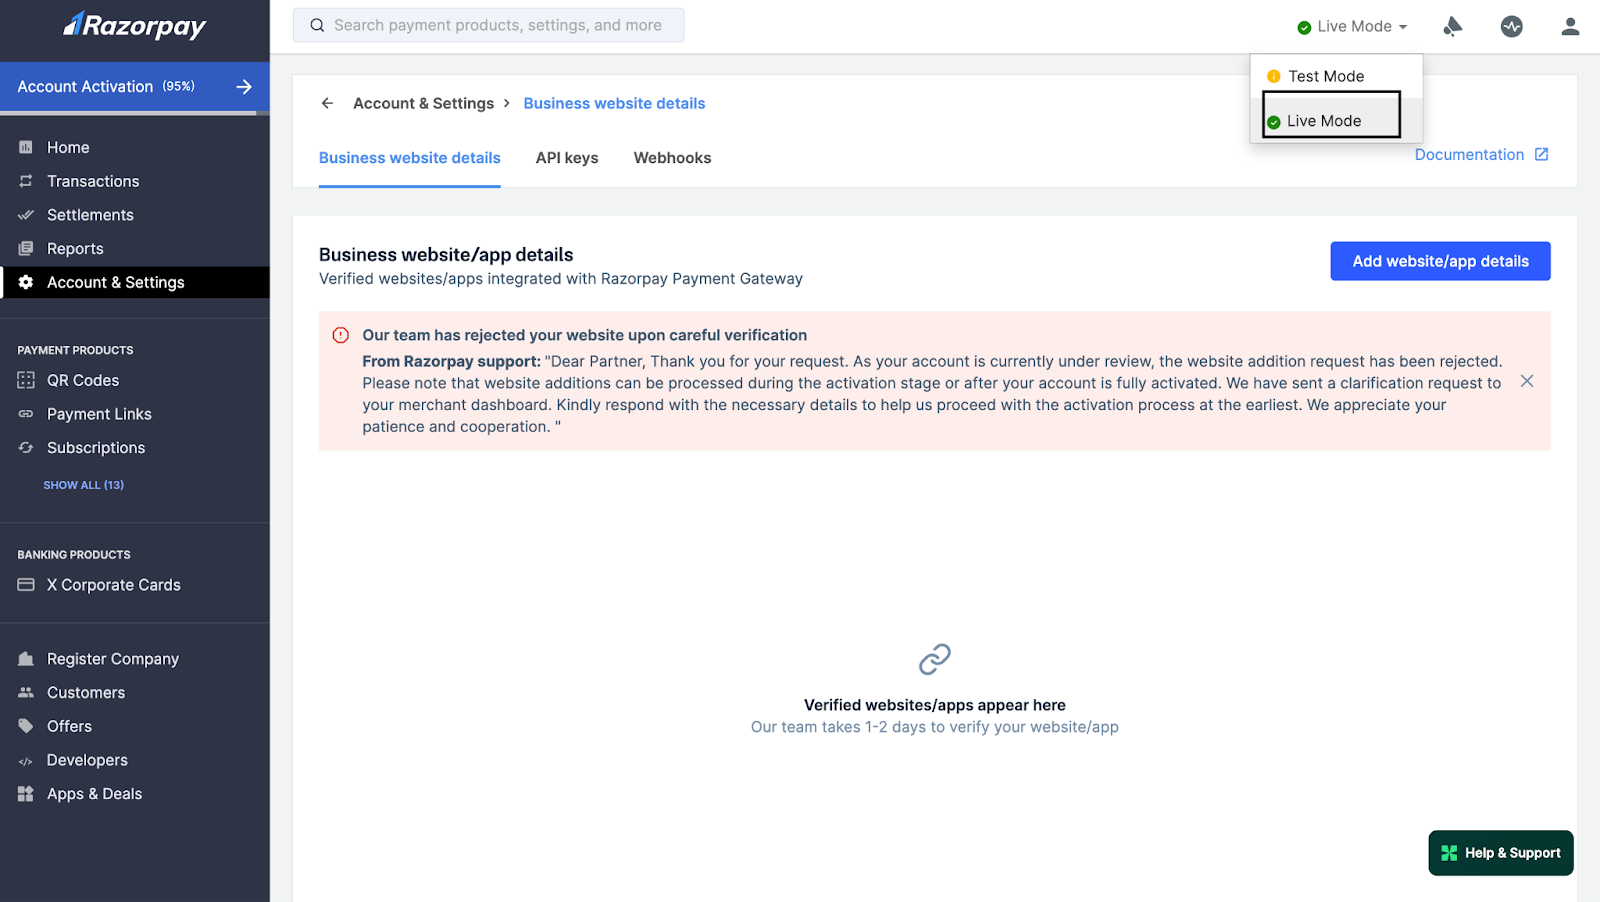Click the Reports sidebar icon

click(x=26, y=249)
